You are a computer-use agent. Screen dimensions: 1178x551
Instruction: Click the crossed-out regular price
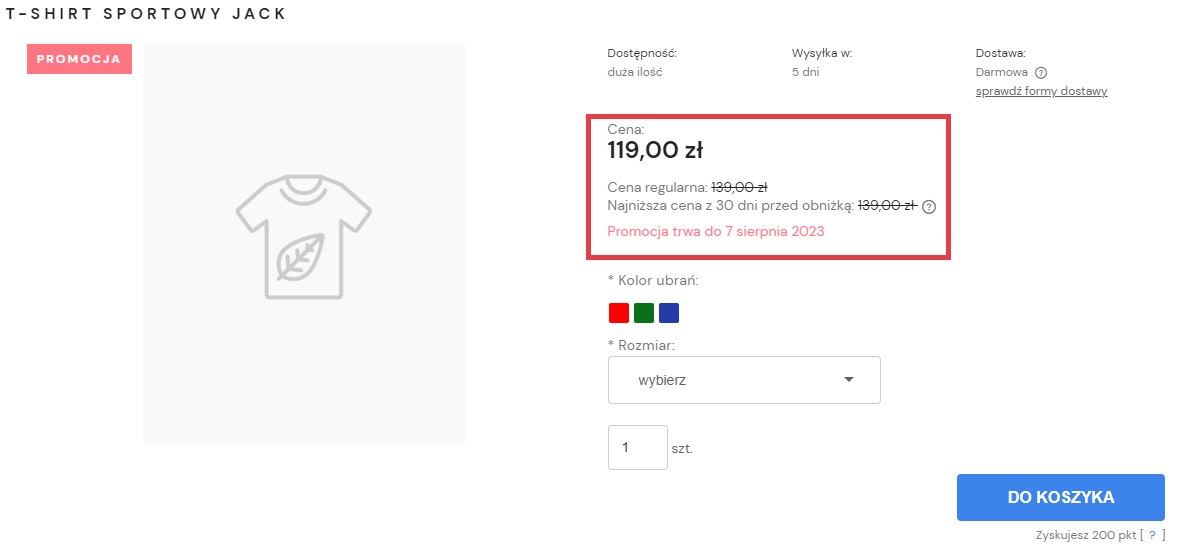[739, 187]
